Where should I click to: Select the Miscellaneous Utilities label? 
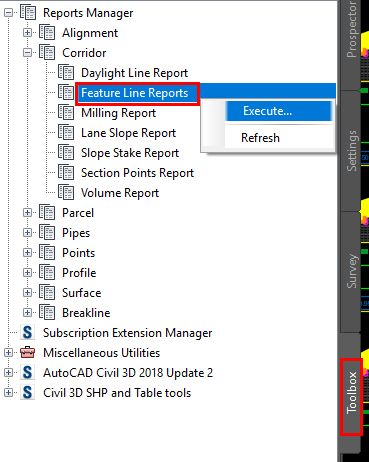tap(102, 353)
